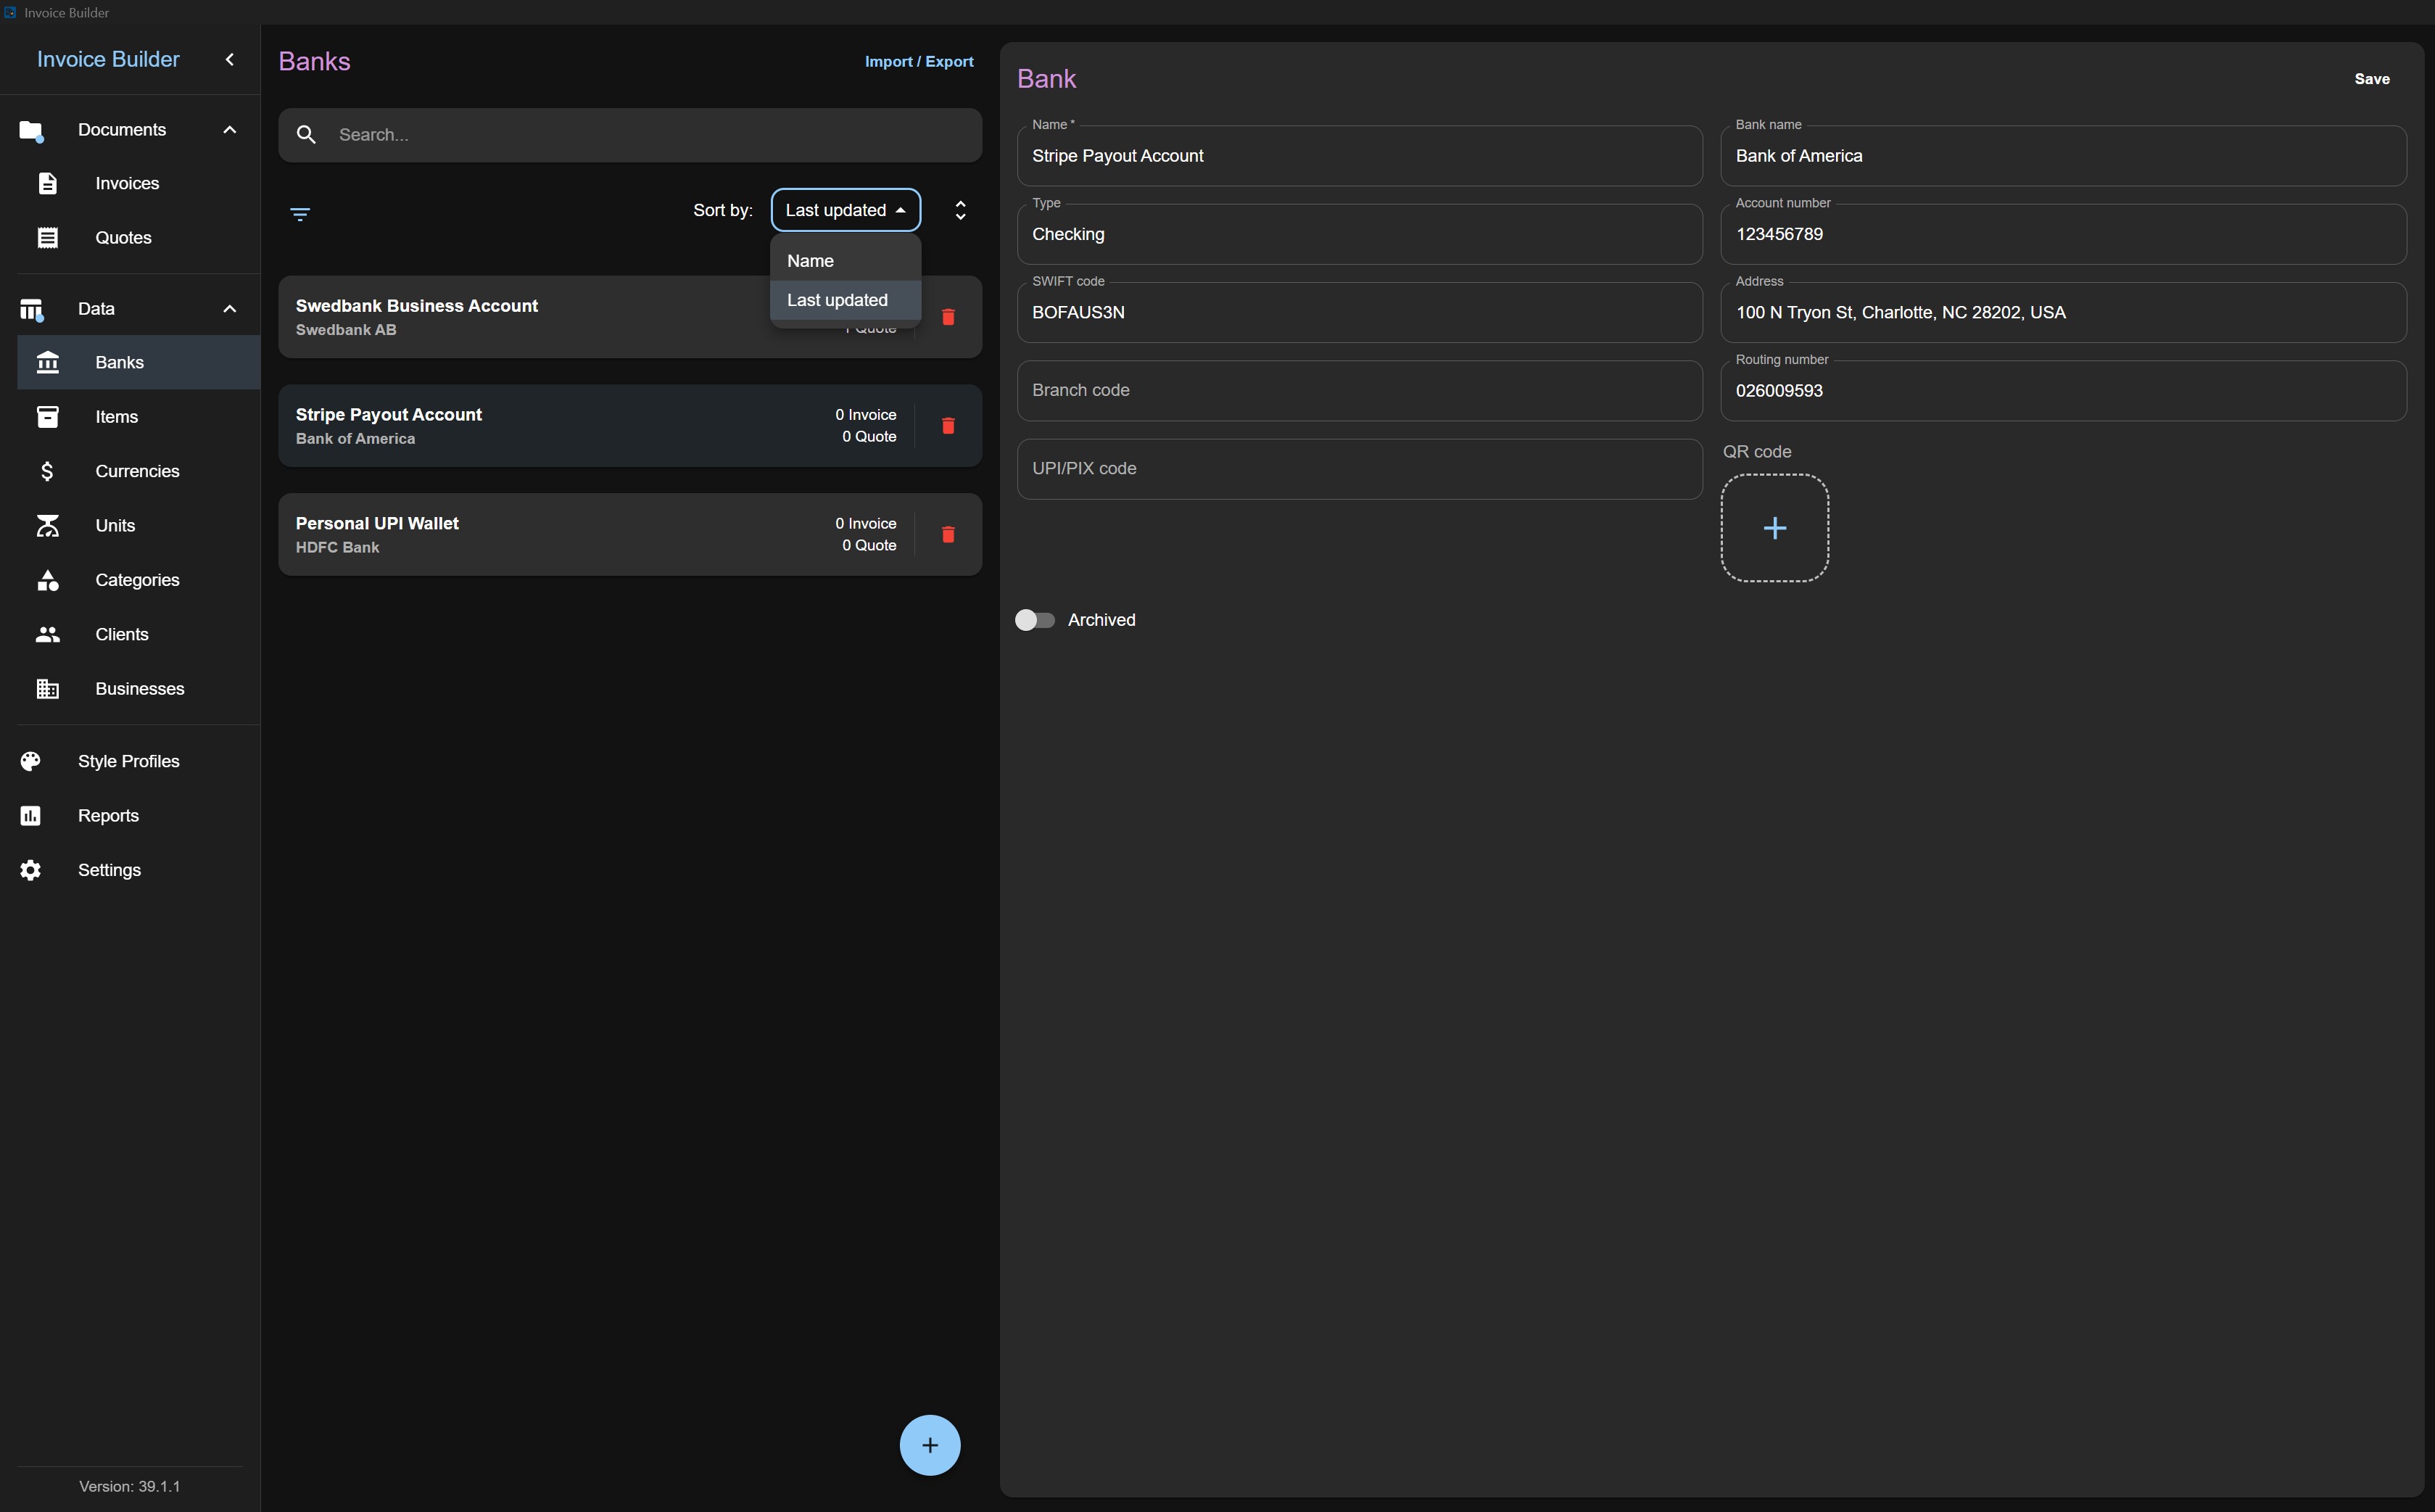2435x1512 pixels.
Task: Edit the Routing number field
Action: (x=2063, y=390)
